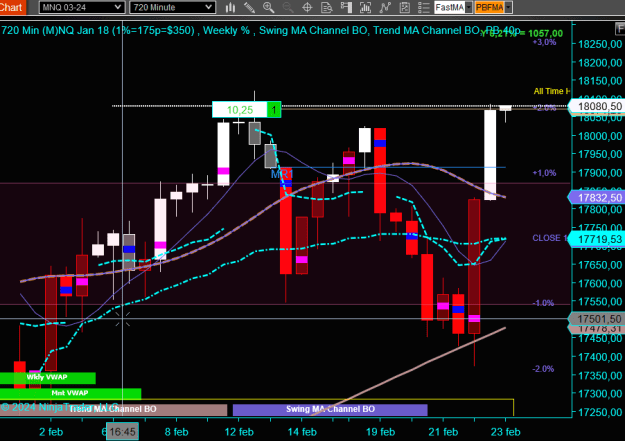Click the +1,0% level label
Viewport: 625px width, 441px height.
pyautogui.click(x=544, y=173)
